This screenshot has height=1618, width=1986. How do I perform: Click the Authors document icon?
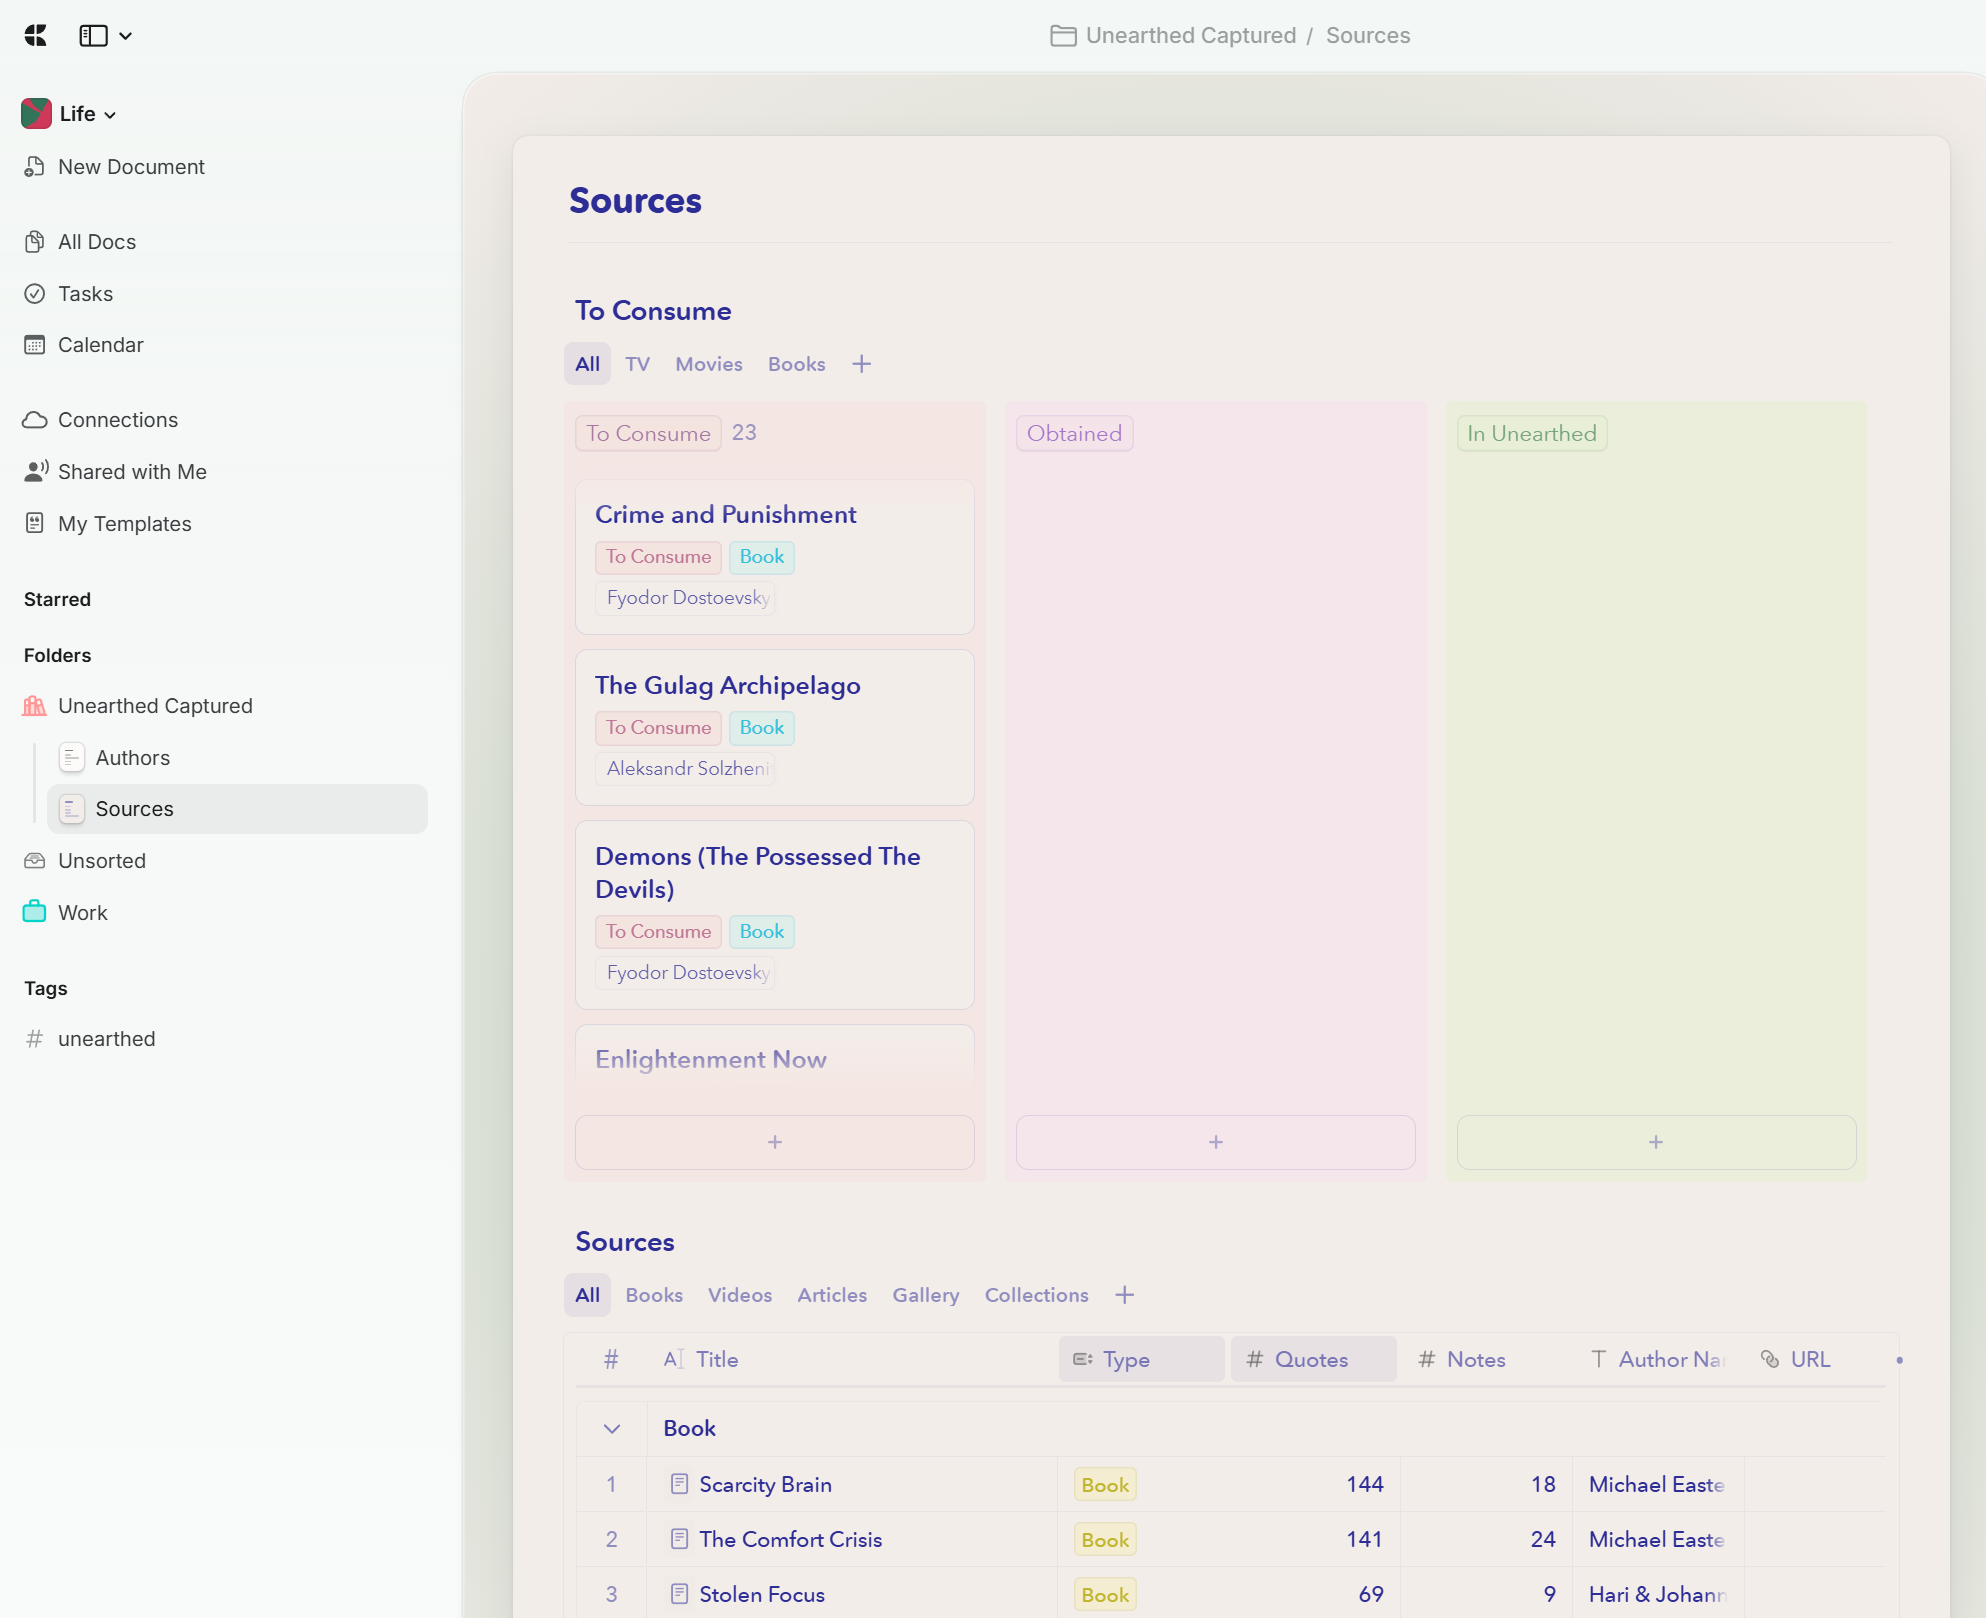72,758
